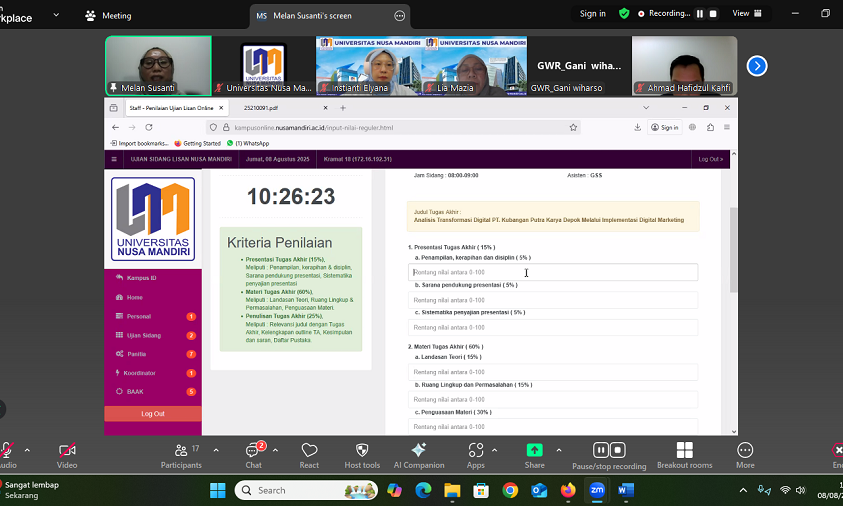Click the web page vertical scrollbar
Screen dimensions: 843x506
click(733, 250)
